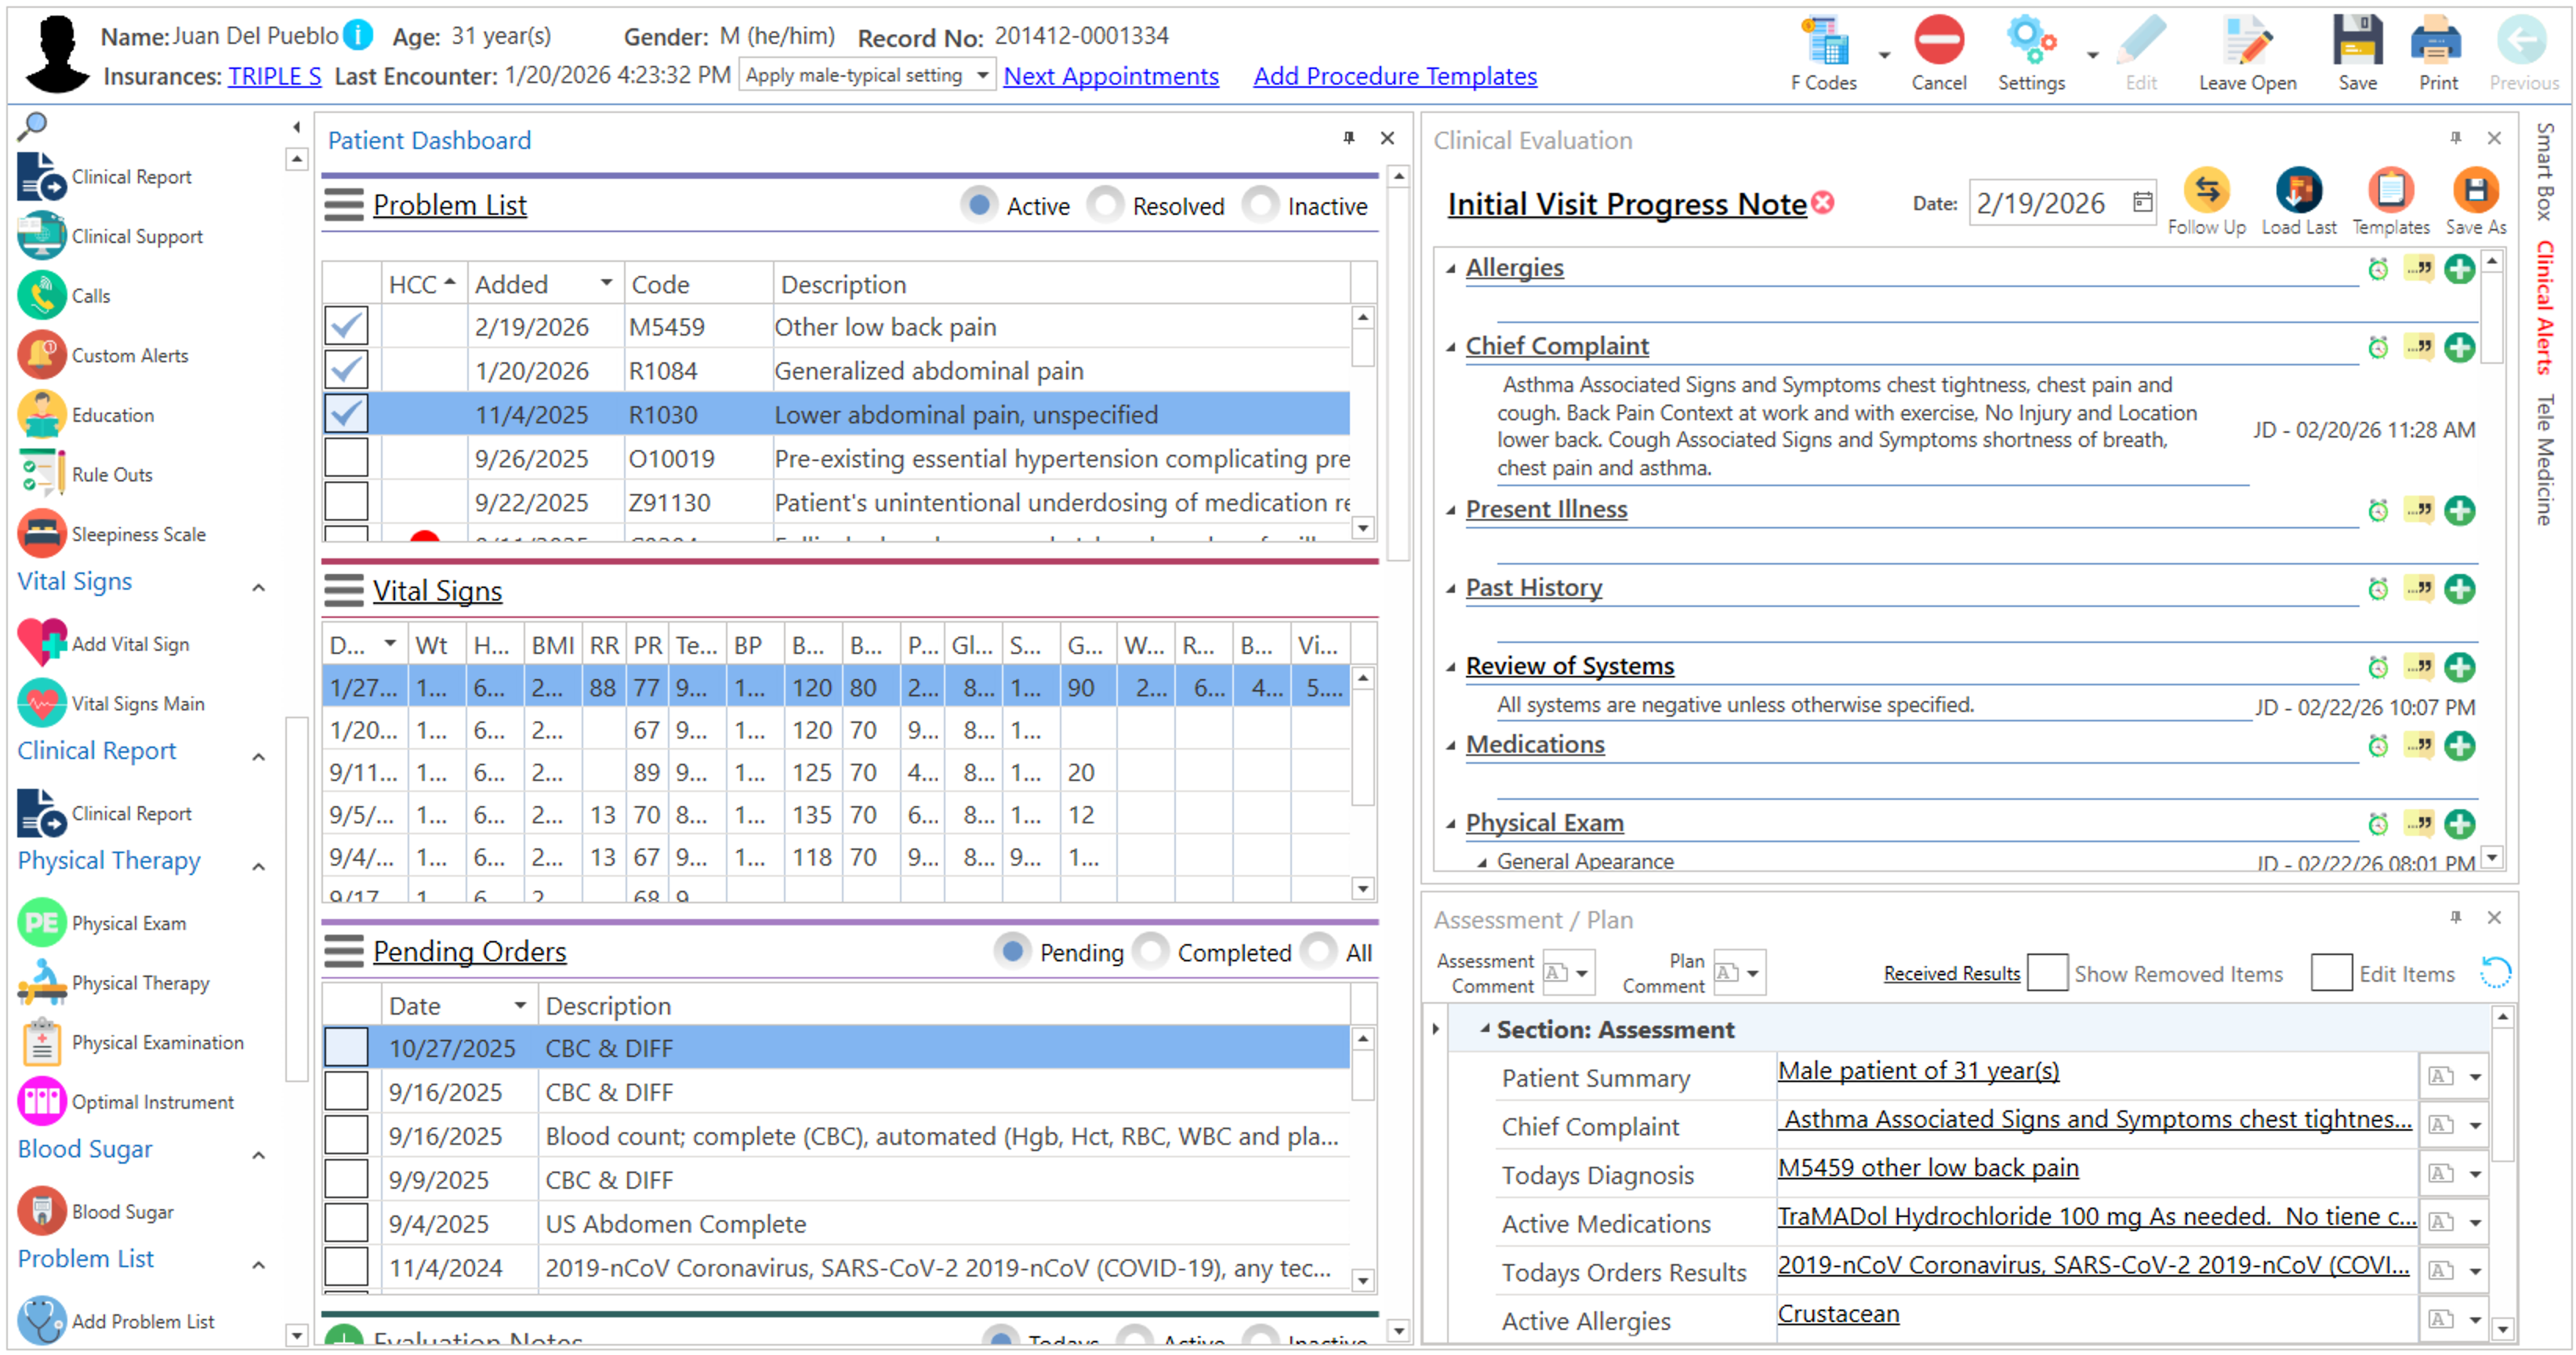This screenshot has width=2576, height=1355.
Task: Open the F Codes tool
Action: click(x=1824, y=42)
